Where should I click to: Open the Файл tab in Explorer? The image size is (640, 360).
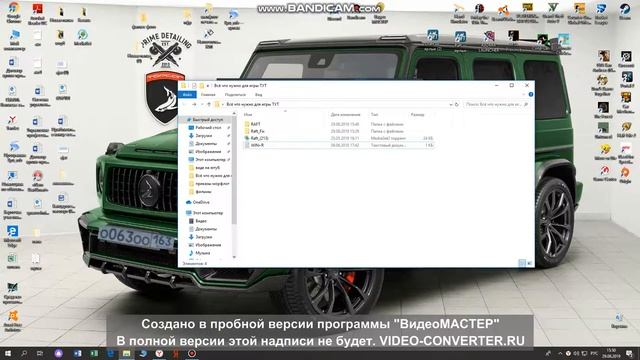point(187,95)
